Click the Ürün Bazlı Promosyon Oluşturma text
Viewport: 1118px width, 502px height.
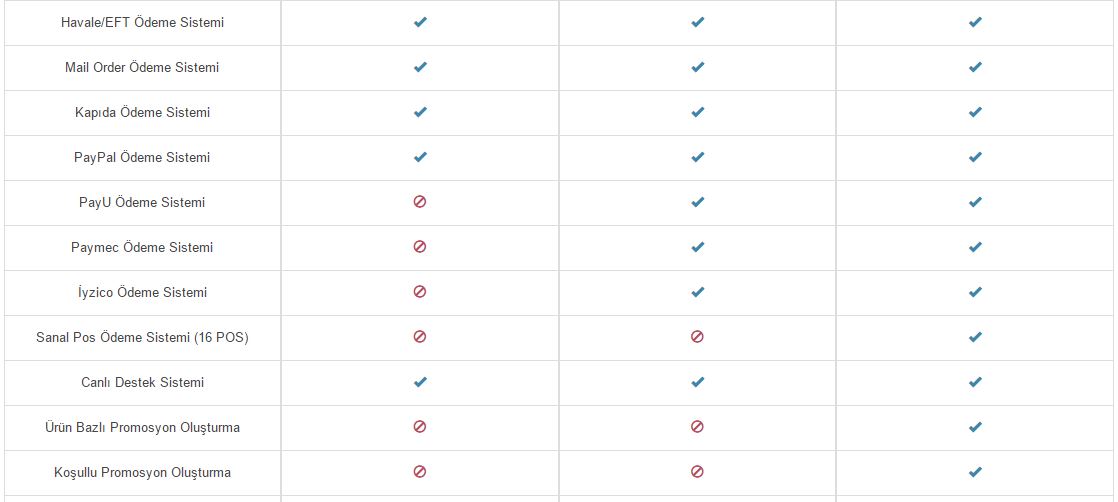tap(143, 428)
